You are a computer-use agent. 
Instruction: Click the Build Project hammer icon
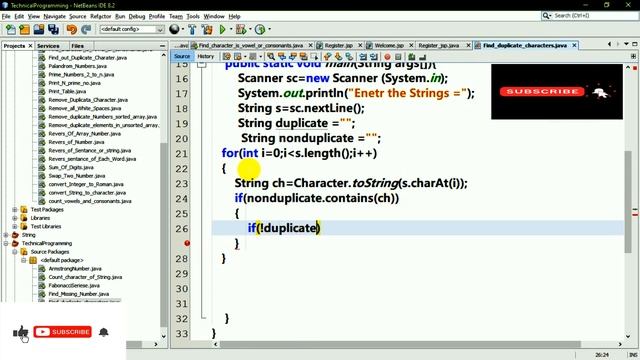[192, 29]
